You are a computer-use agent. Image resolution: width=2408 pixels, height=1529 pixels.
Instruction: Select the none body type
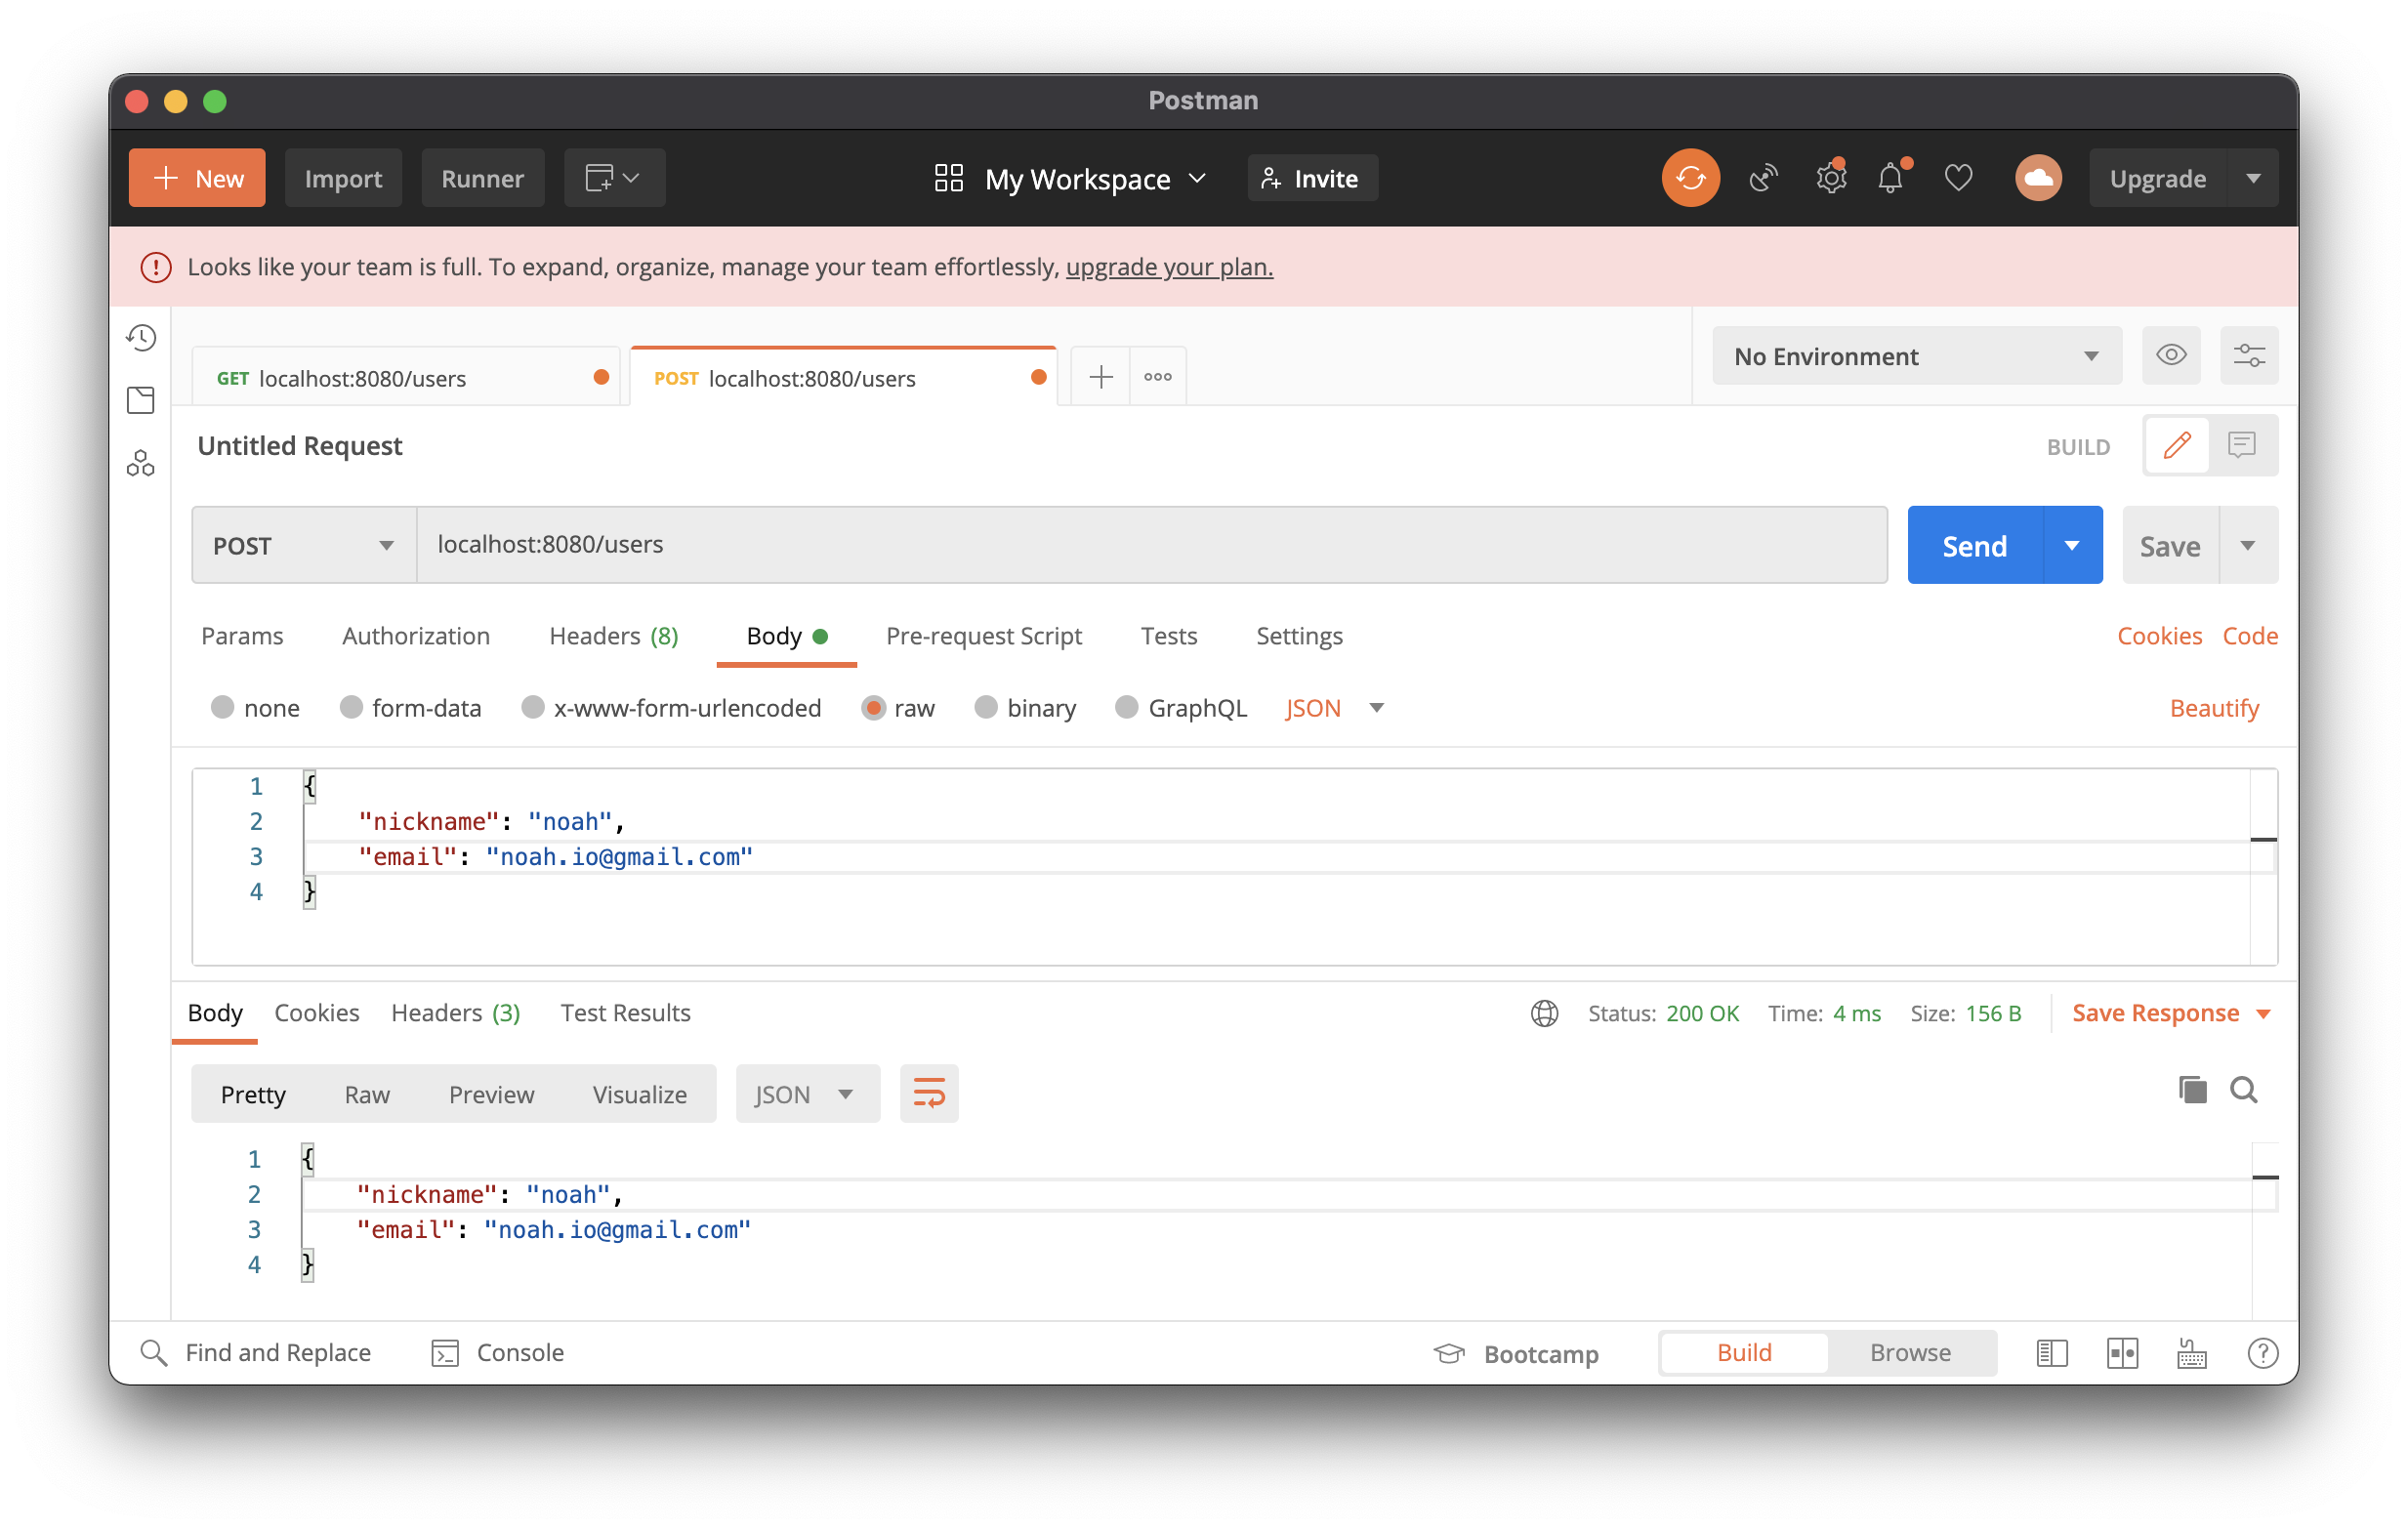coord(222,708)
